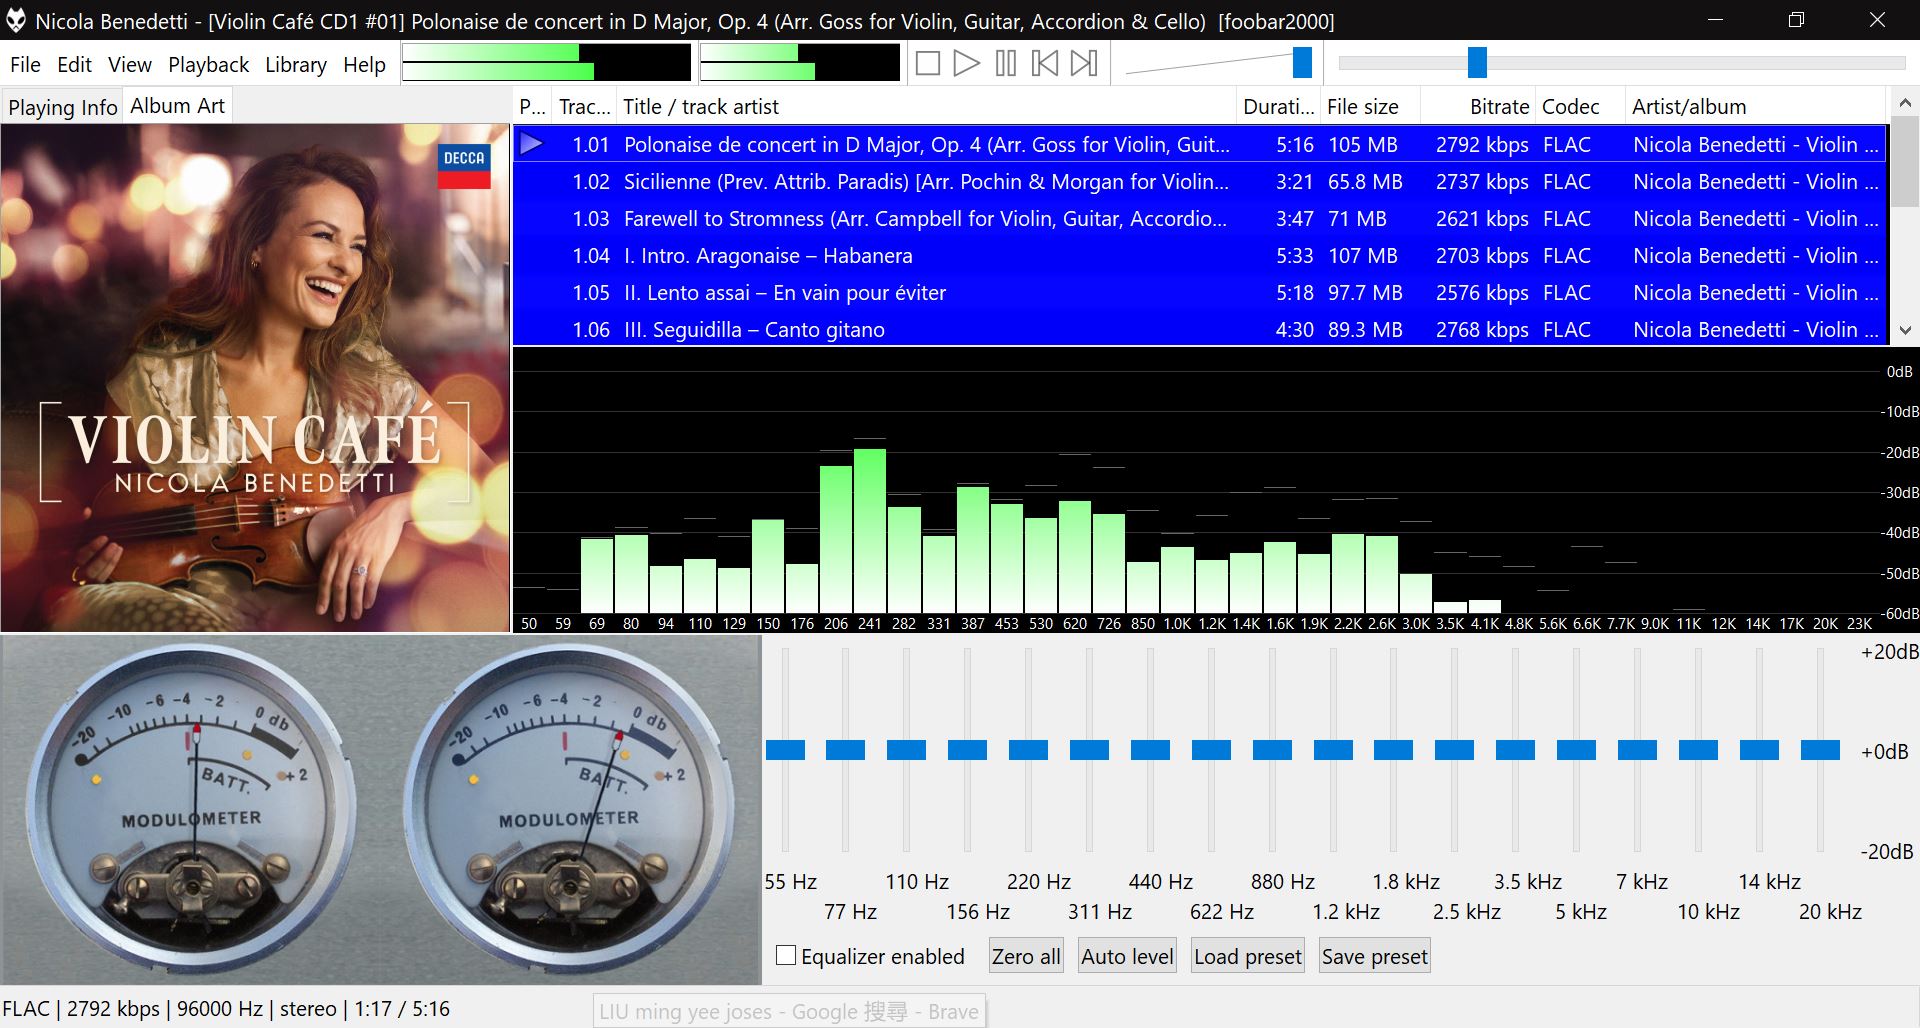Image resolution: width=1920 pixels, height=1028 pixels.
Task: Click the Zero all button
Action: pos(1026,956)
